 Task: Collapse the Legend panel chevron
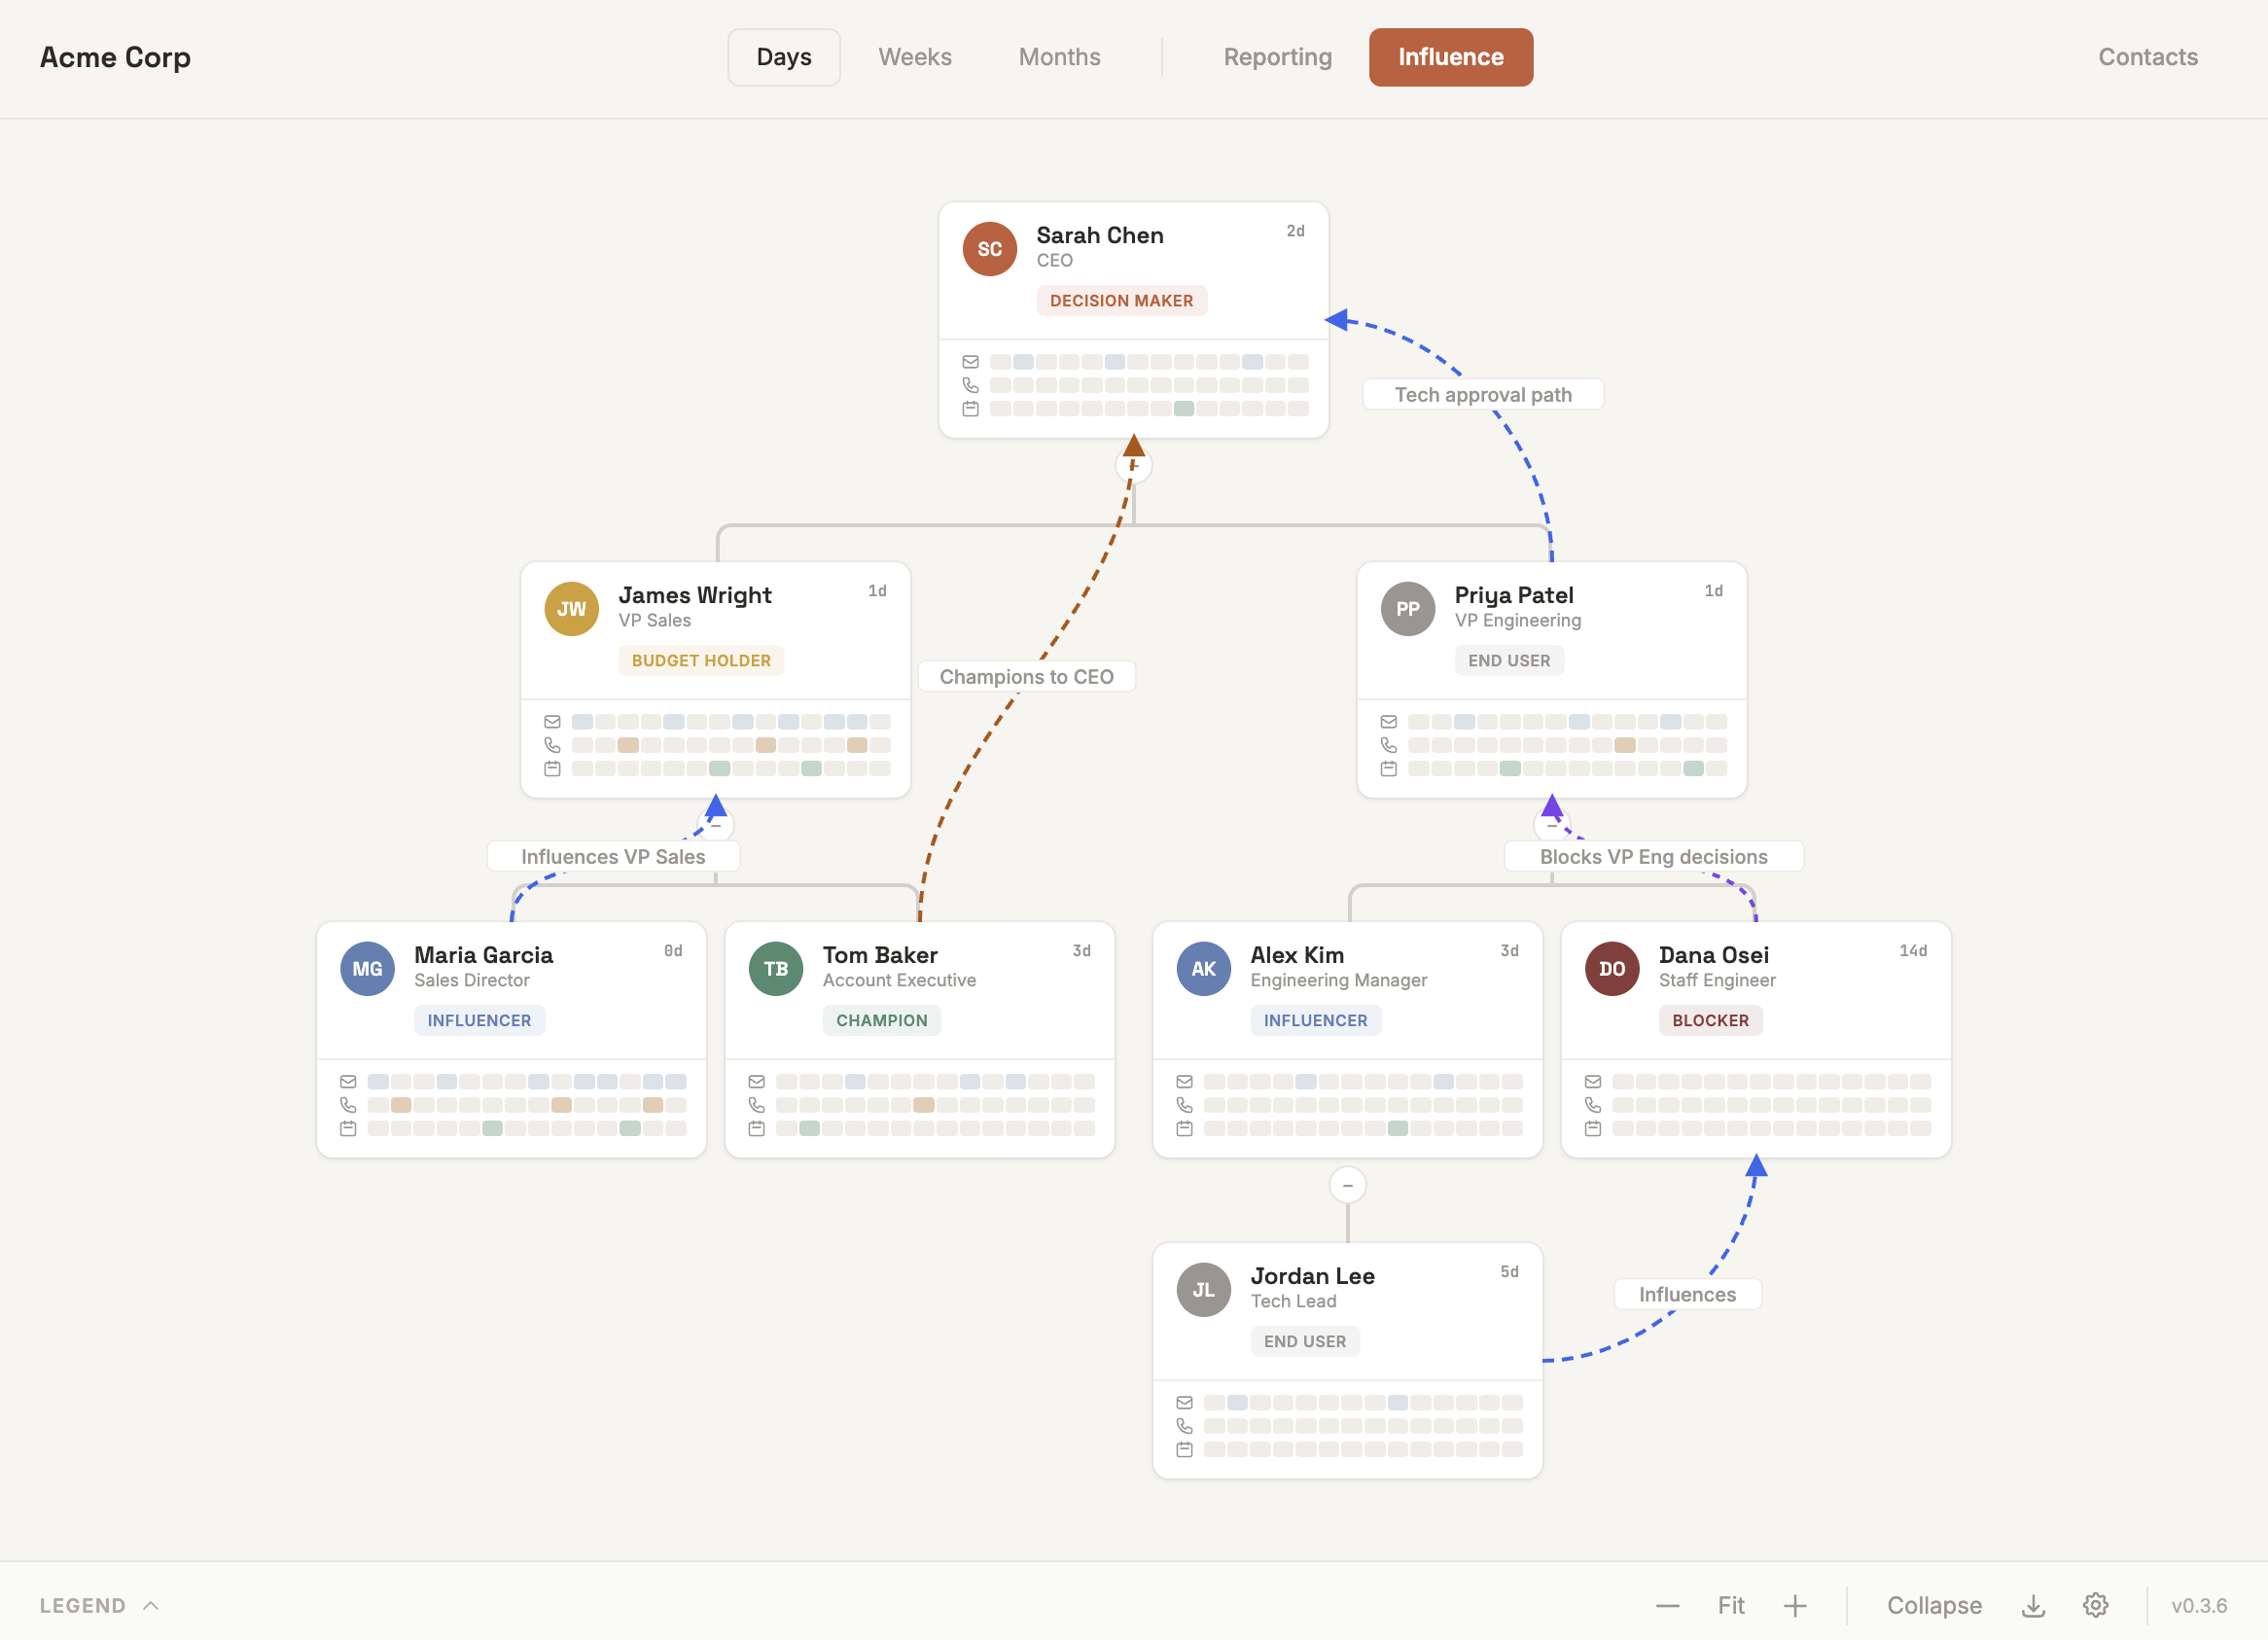151,1604
